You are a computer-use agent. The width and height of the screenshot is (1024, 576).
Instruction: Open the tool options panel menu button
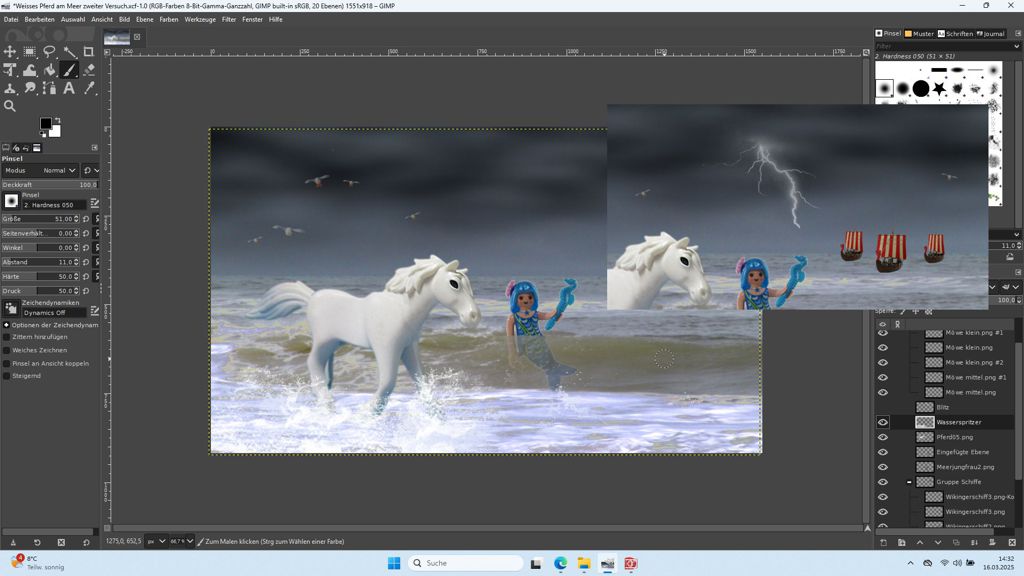[94, 148]
